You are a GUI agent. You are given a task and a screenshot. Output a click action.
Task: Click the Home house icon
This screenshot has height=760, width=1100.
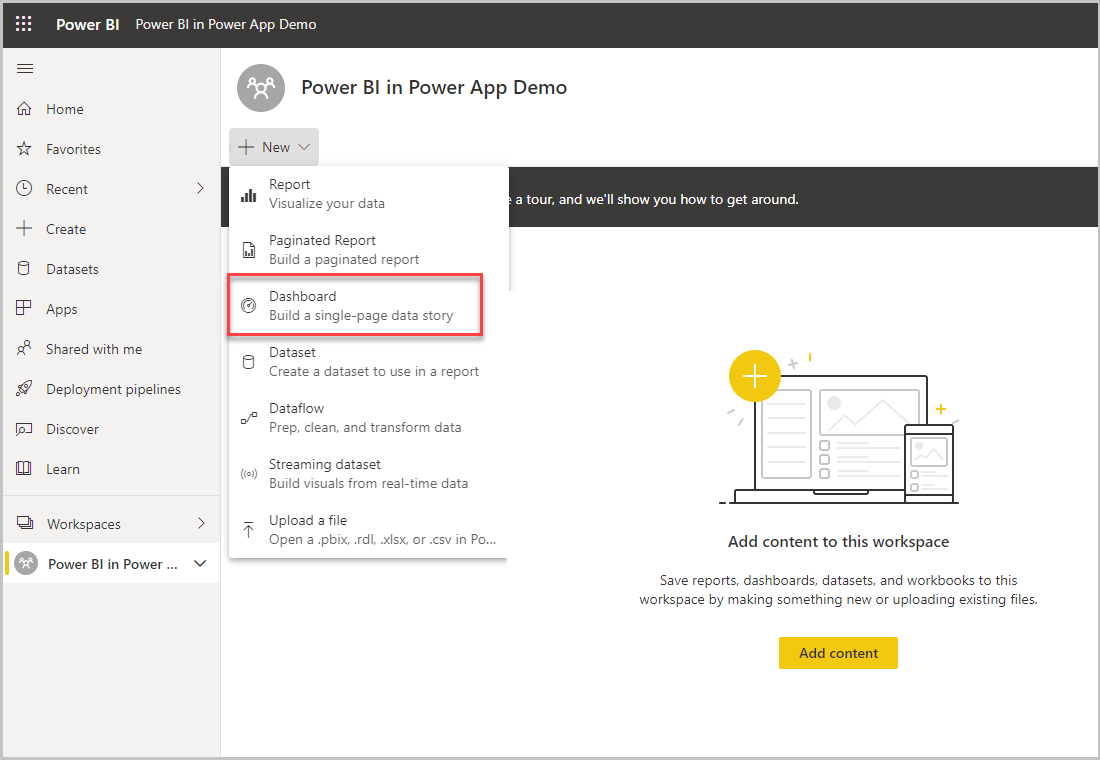pyautogui.click(x=24, y=109)
